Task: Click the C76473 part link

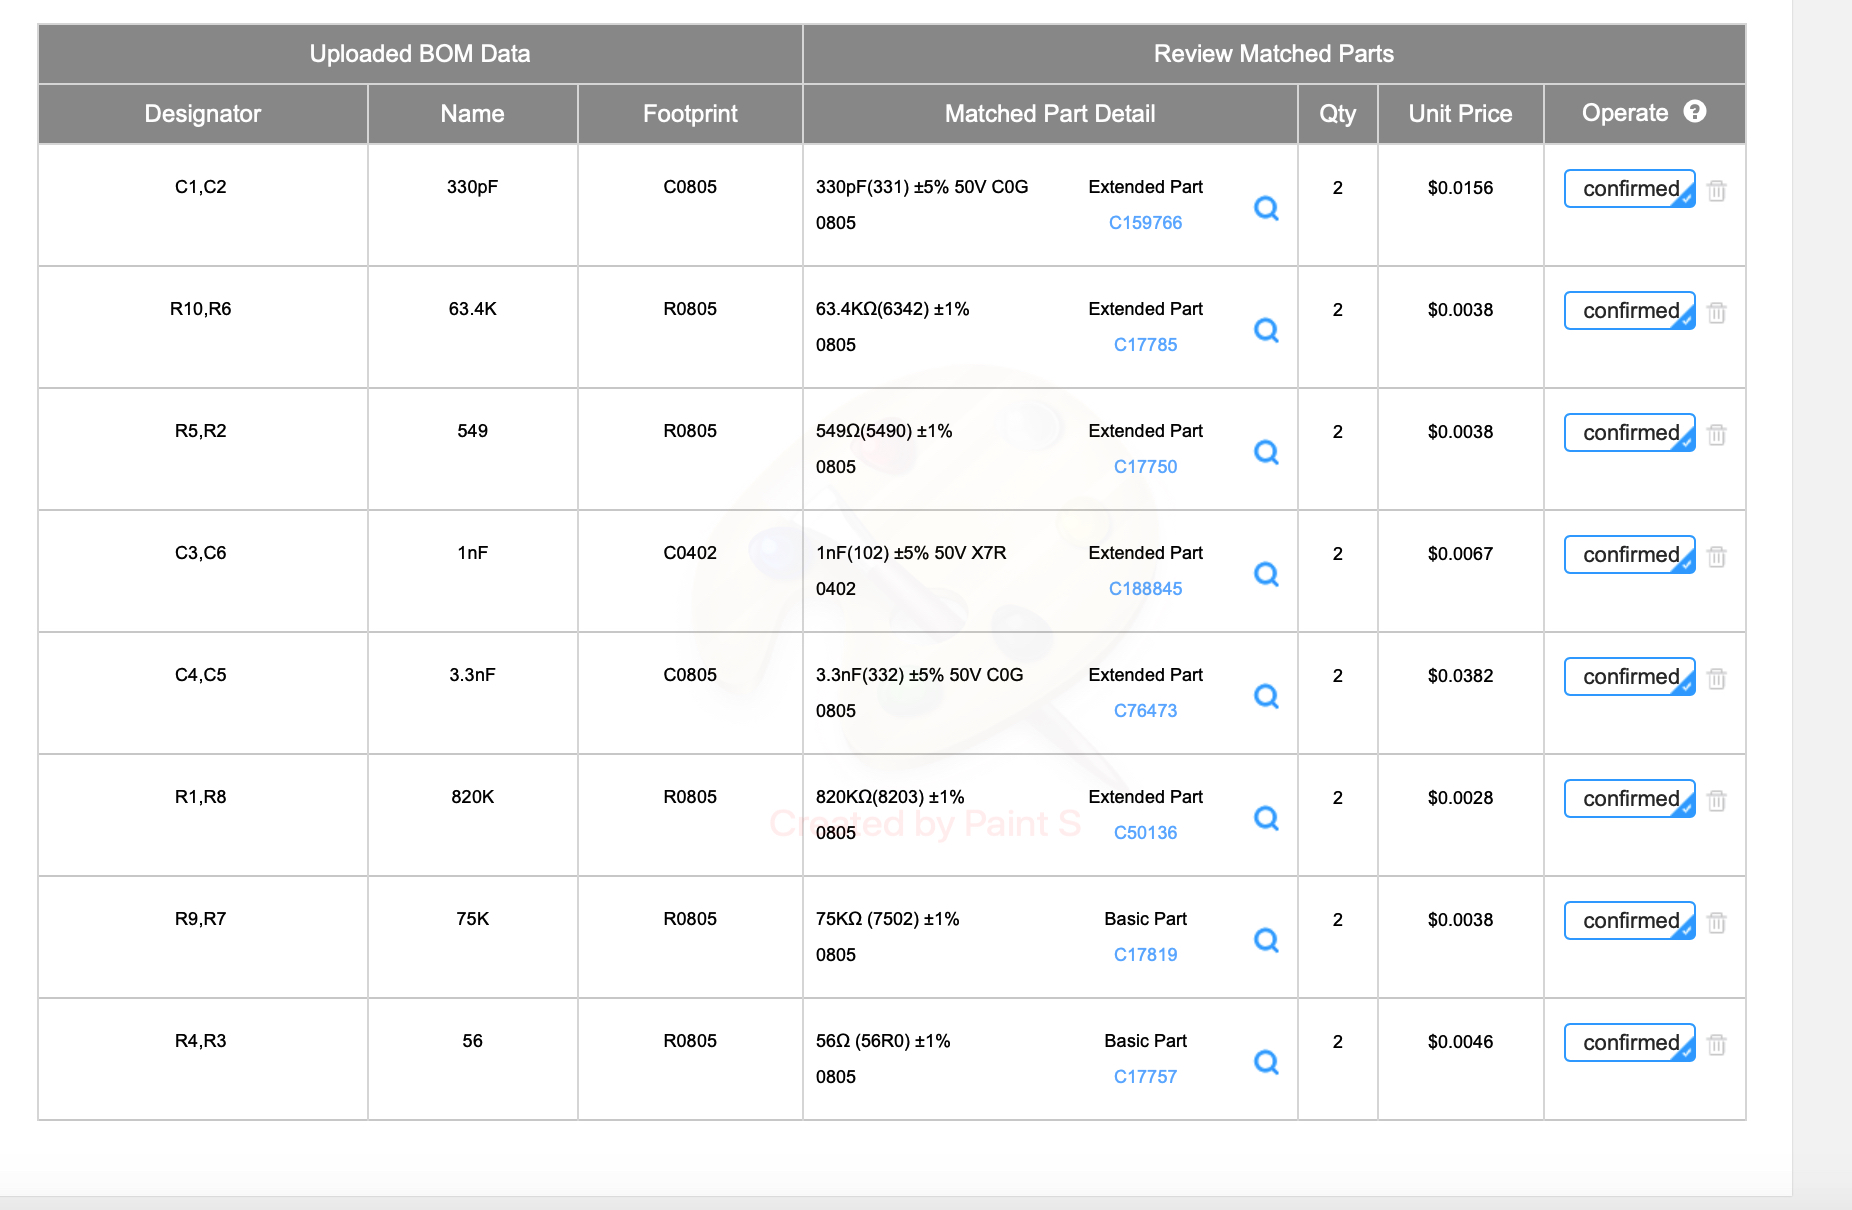Action: pyautogui.click(x=1145, y=711)
